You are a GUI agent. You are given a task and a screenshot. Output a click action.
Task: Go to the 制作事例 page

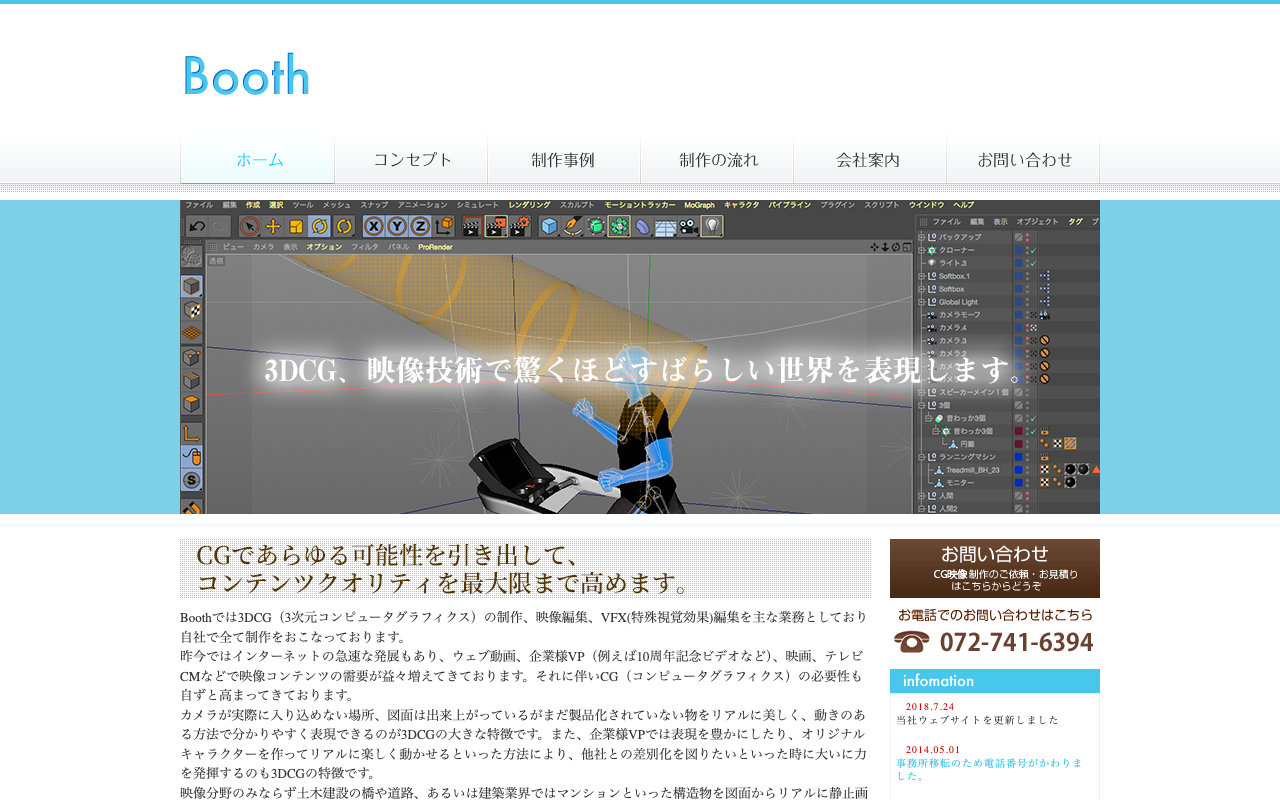(x=564, y=159)
